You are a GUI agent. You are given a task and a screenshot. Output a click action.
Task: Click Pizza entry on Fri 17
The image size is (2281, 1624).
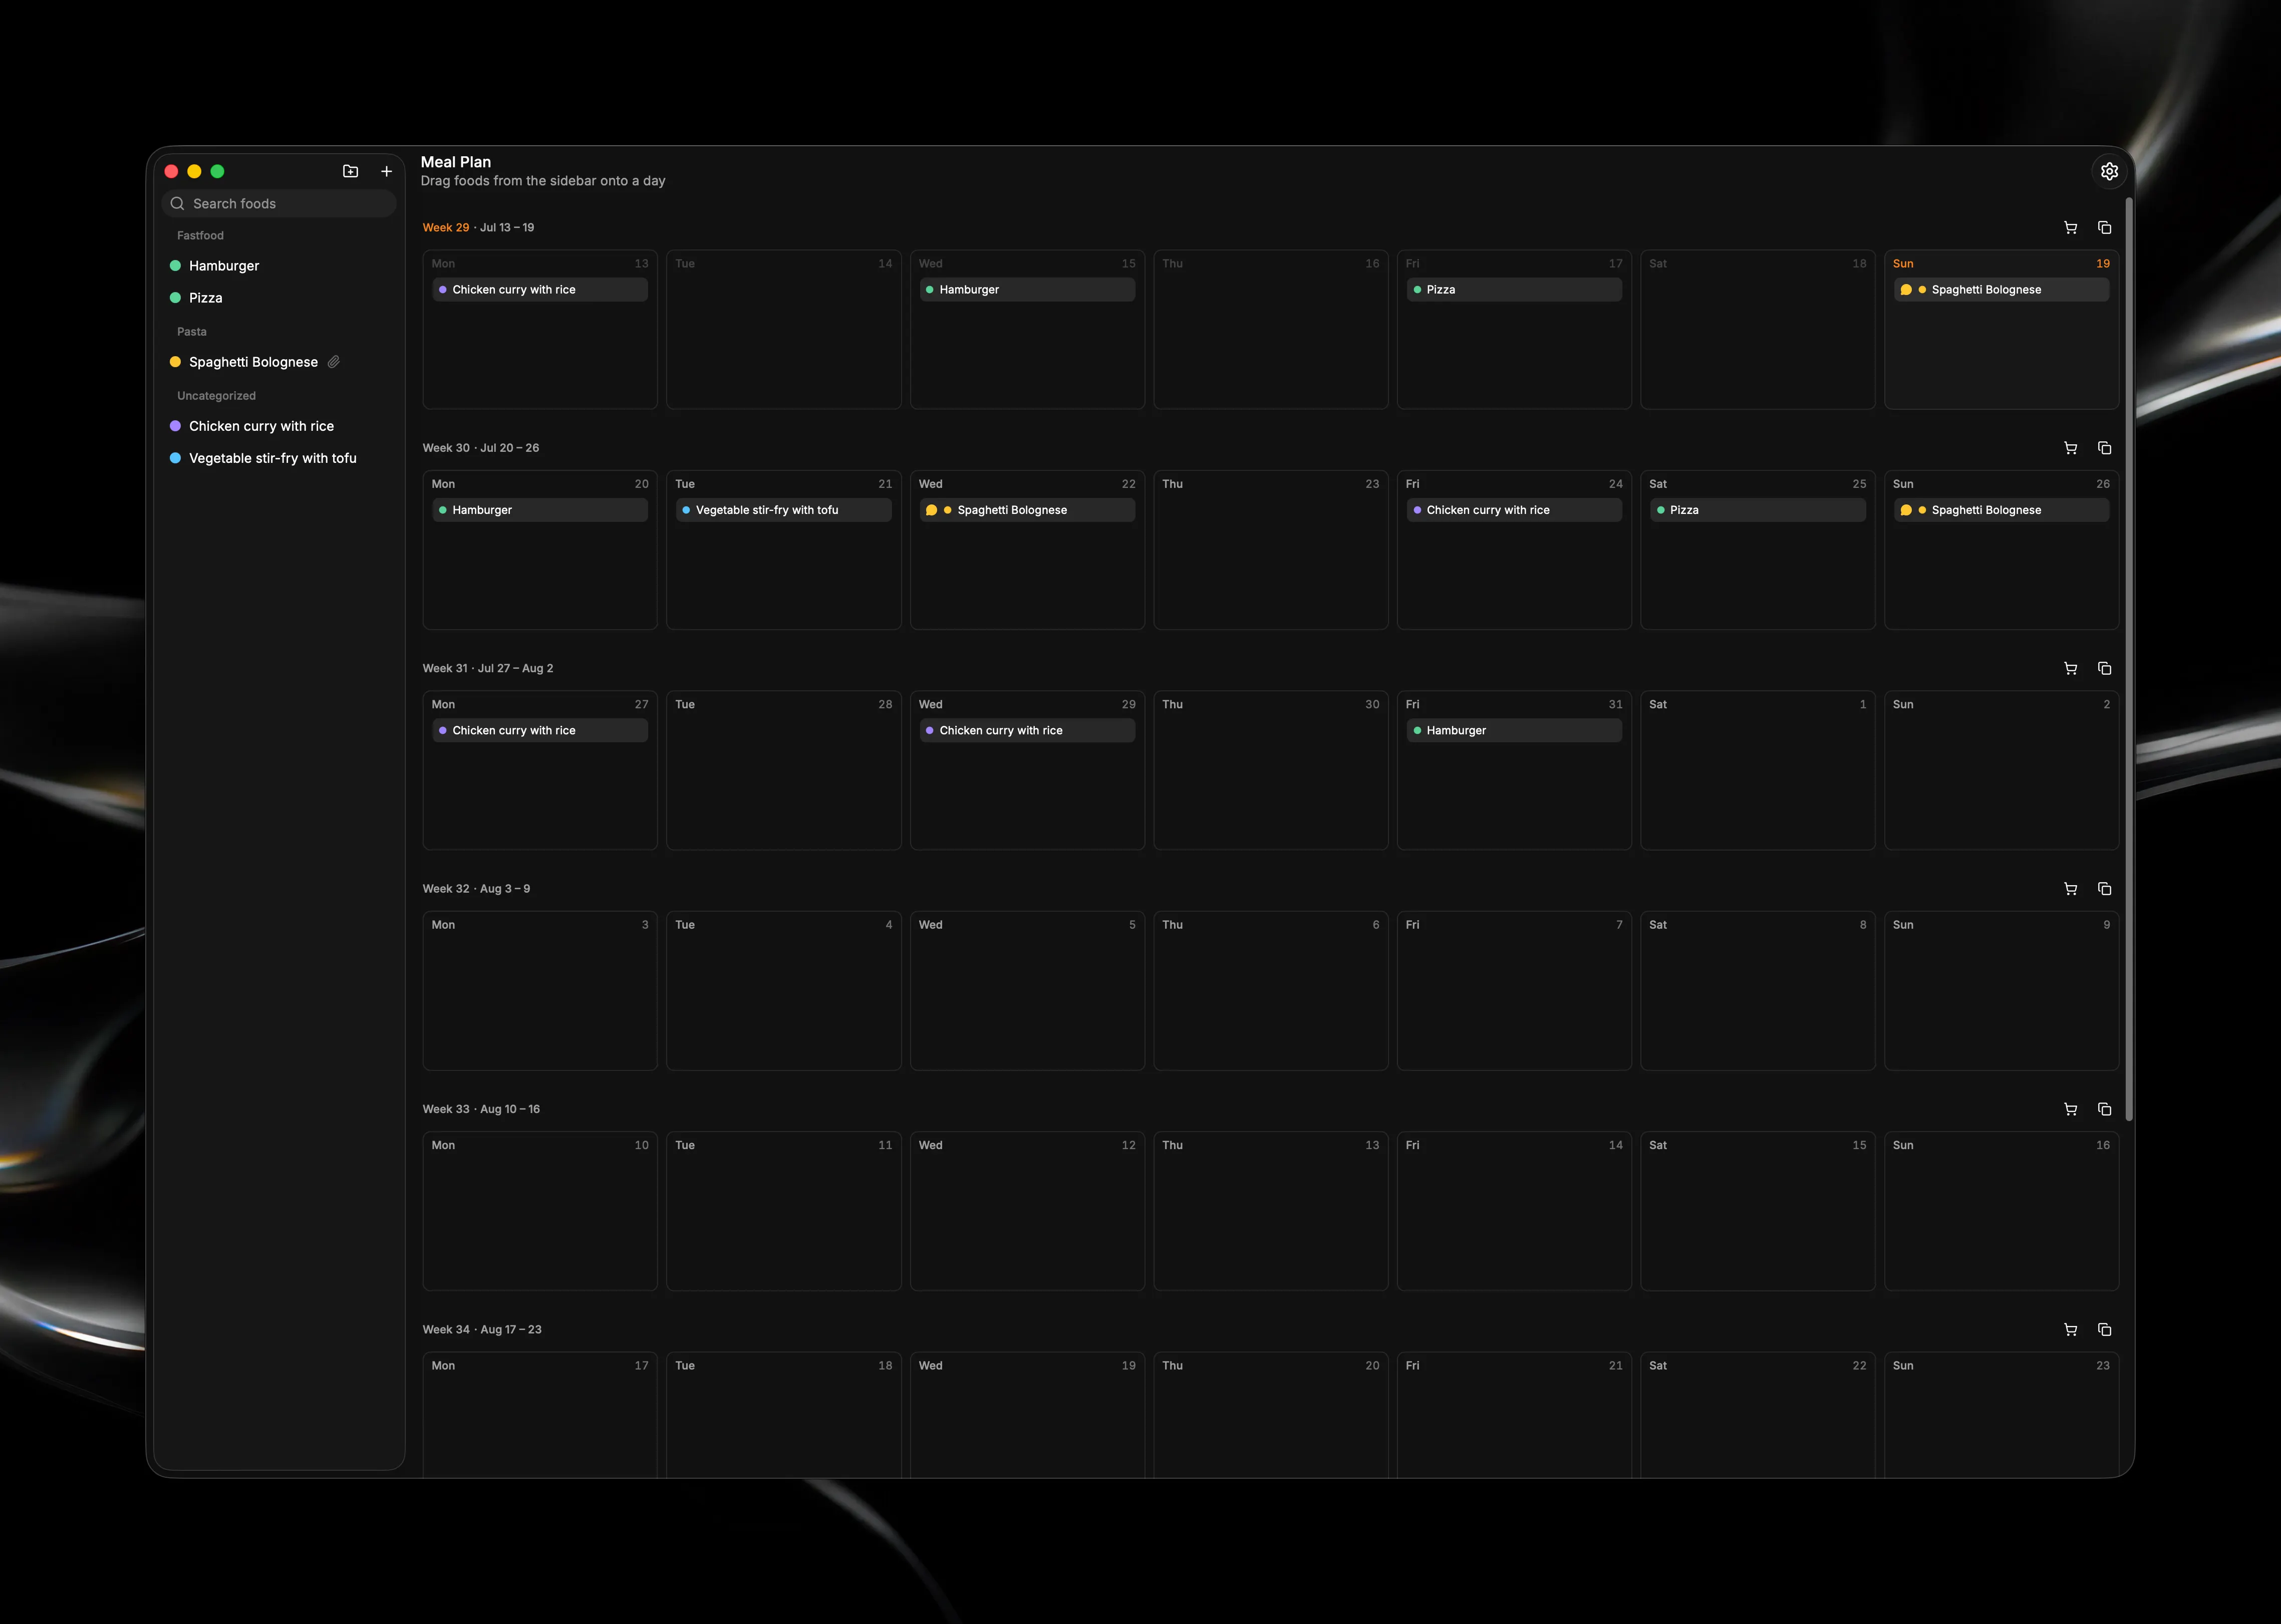[x=1514, y=290]
